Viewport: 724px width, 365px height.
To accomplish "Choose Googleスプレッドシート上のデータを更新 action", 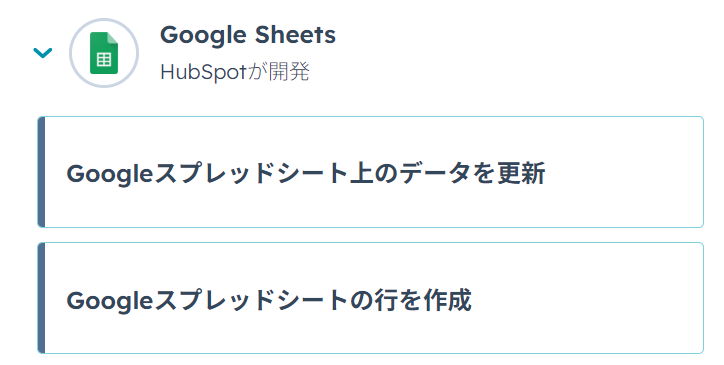I will tap(370, 172).
